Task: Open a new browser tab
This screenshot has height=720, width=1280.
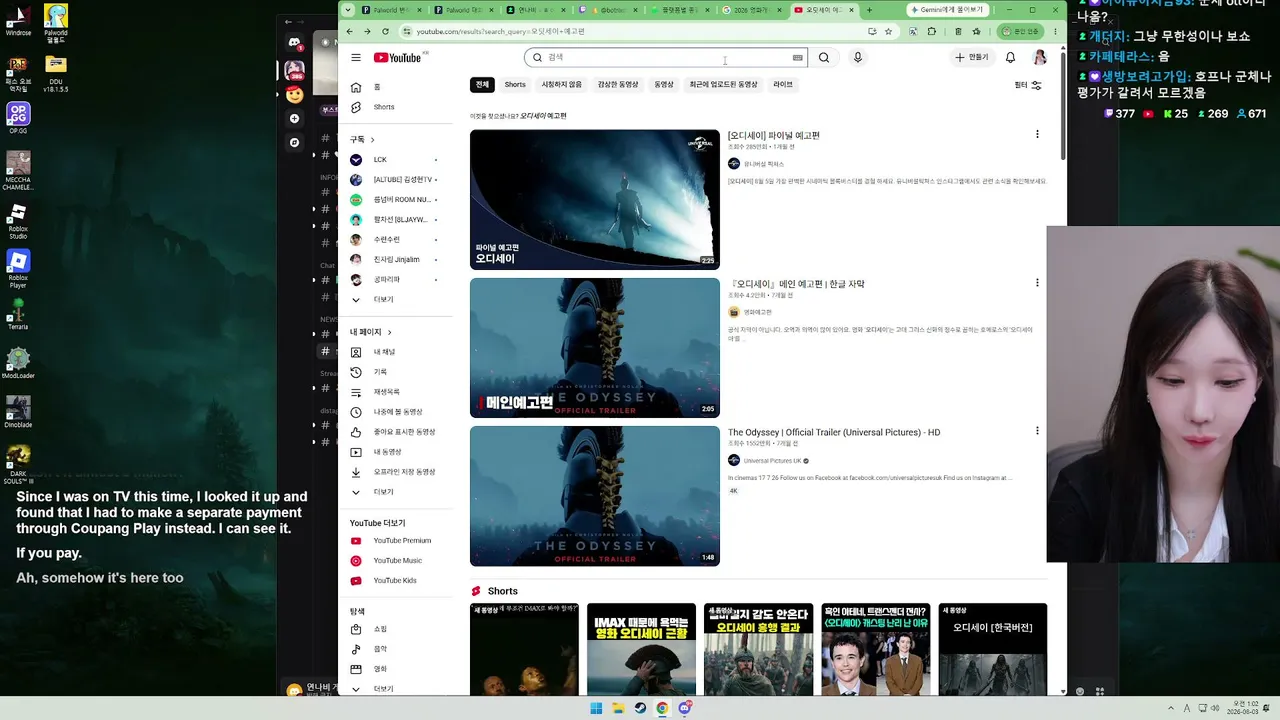Action: [x=869, y=10]
